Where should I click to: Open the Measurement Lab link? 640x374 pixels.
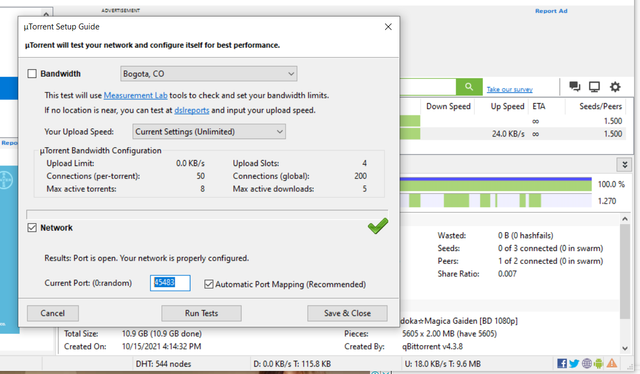pyautogui.click(x=136, y=95)
